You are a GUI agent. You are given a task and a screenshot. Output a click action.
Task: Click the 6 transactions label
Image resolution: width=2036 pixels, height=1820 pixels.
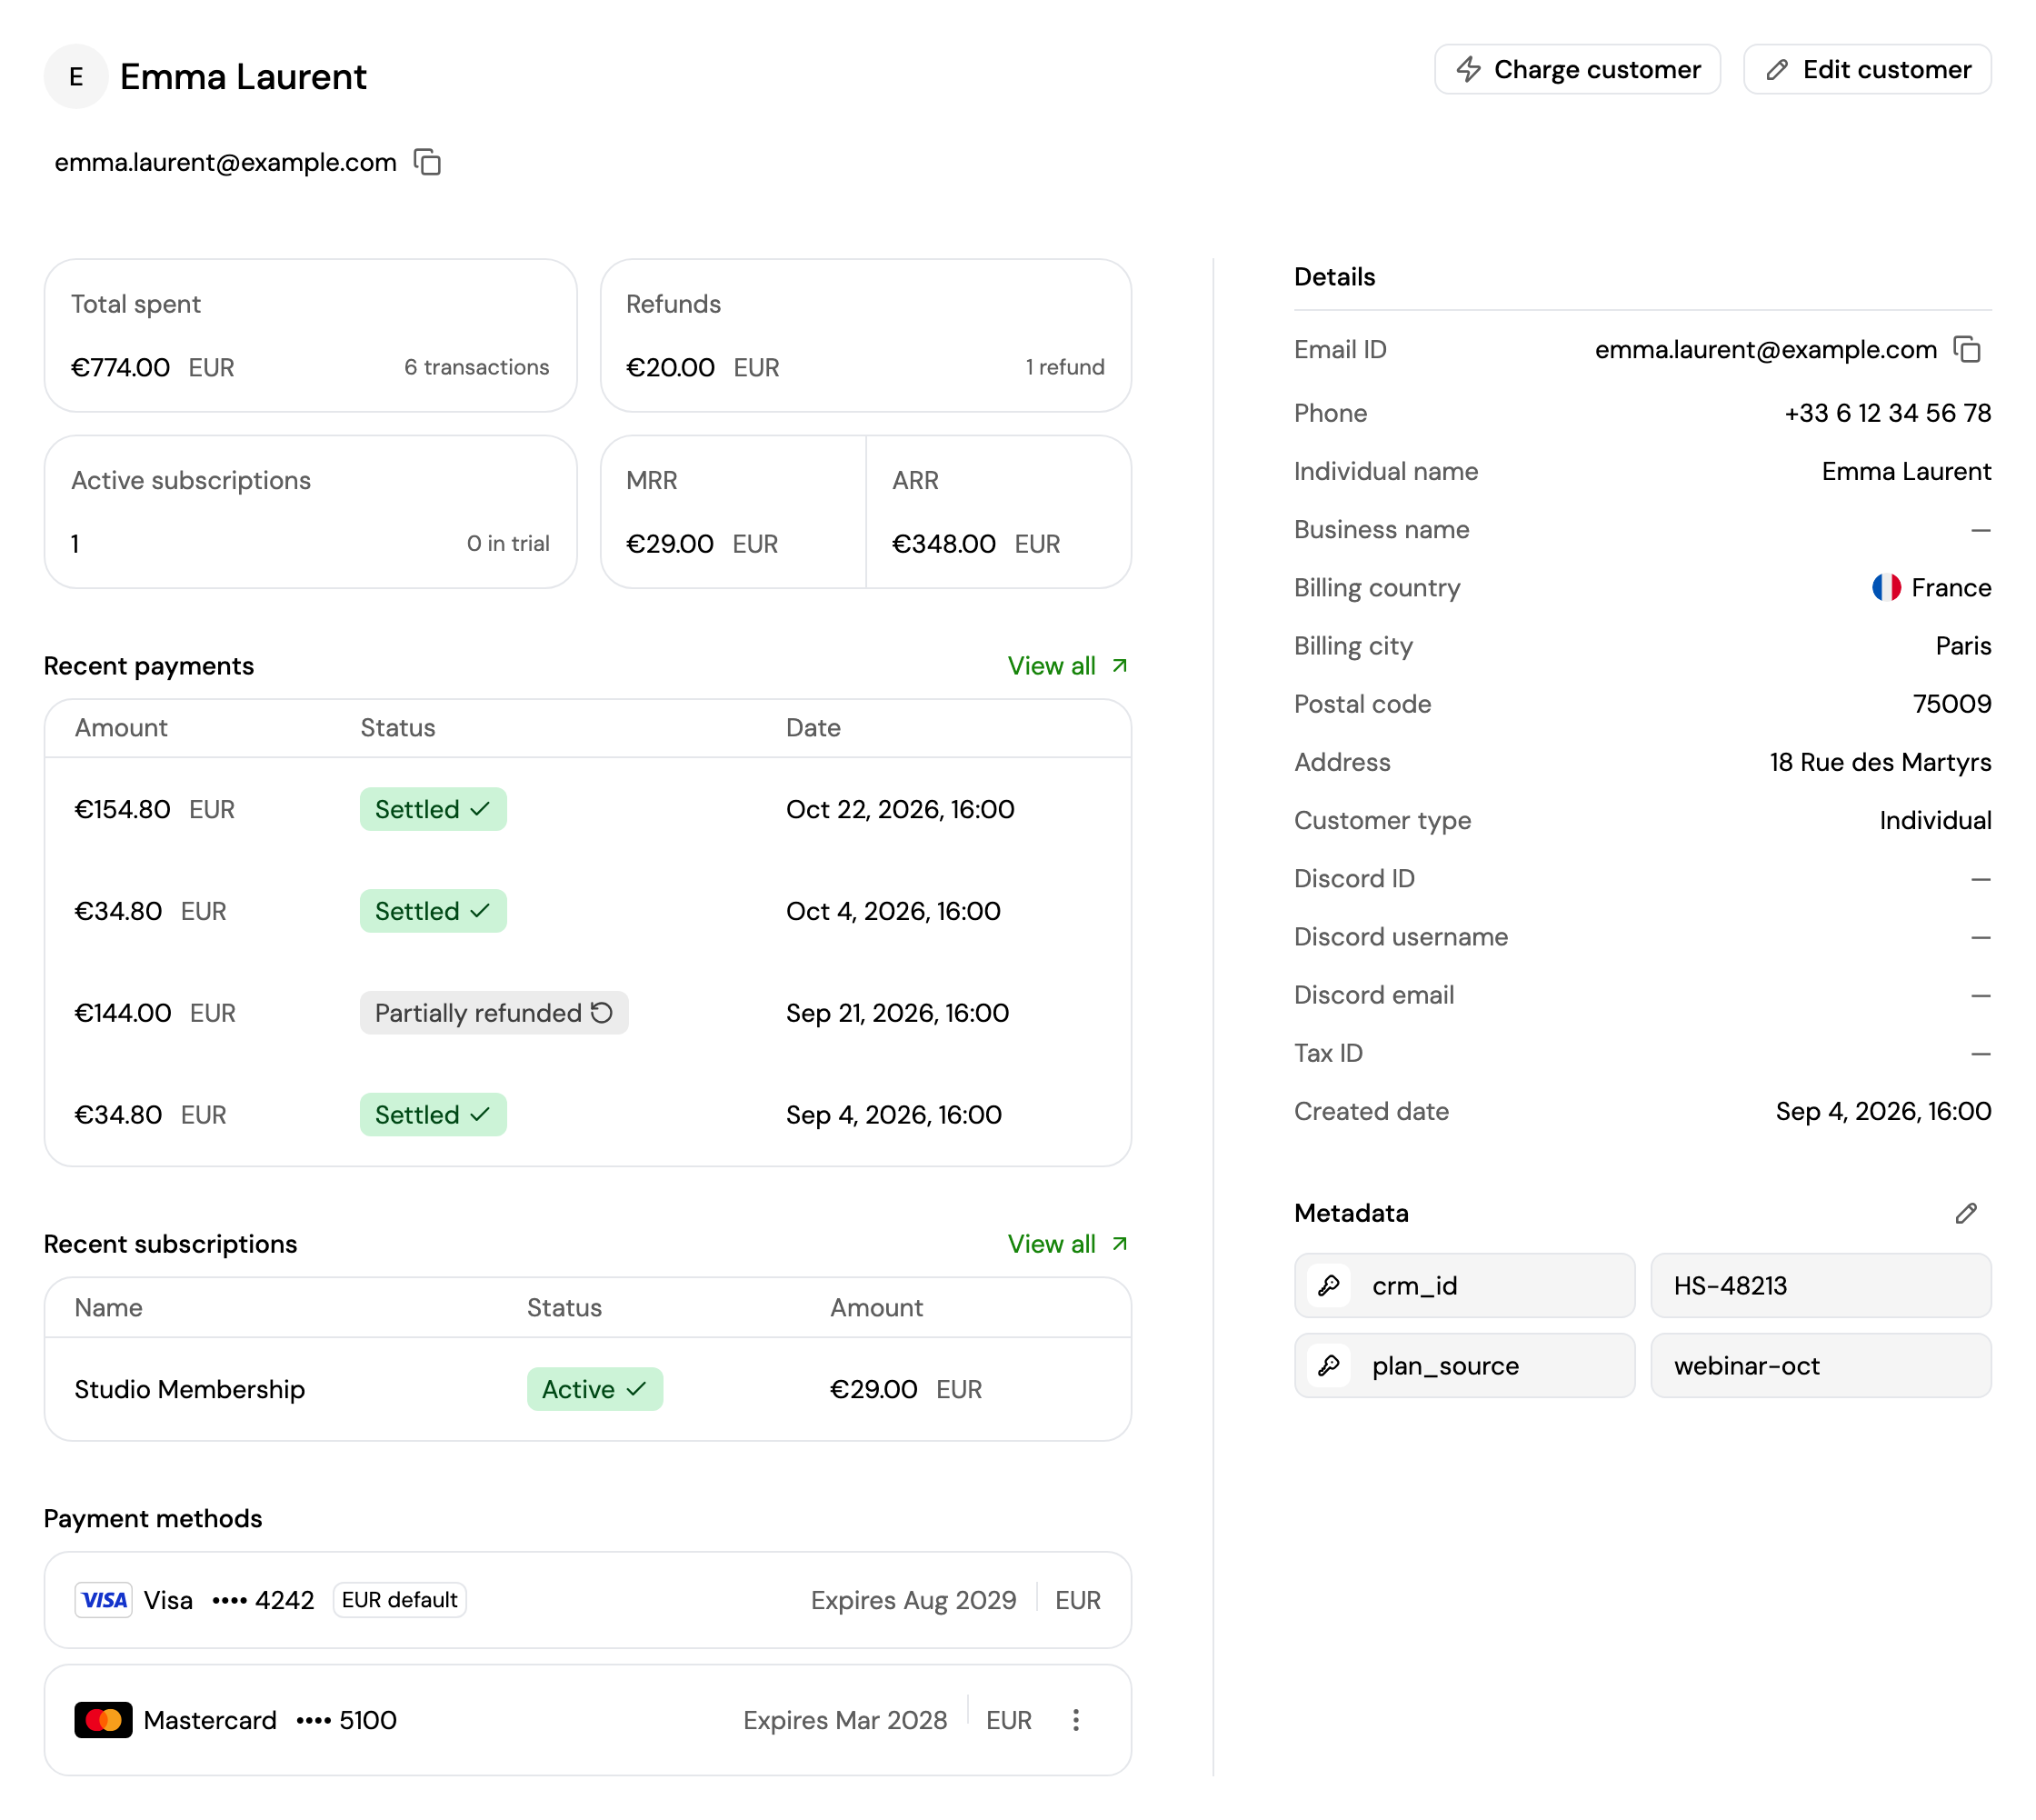point(476,367)
